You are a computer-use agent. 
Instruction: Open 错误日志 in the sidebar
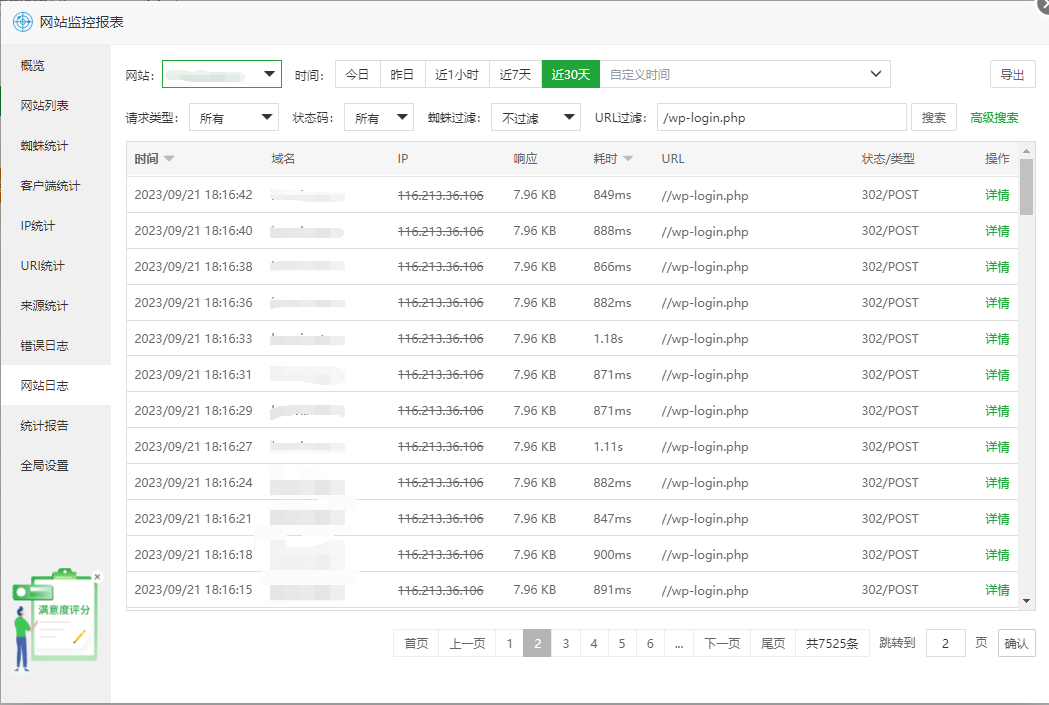point(56,346)
